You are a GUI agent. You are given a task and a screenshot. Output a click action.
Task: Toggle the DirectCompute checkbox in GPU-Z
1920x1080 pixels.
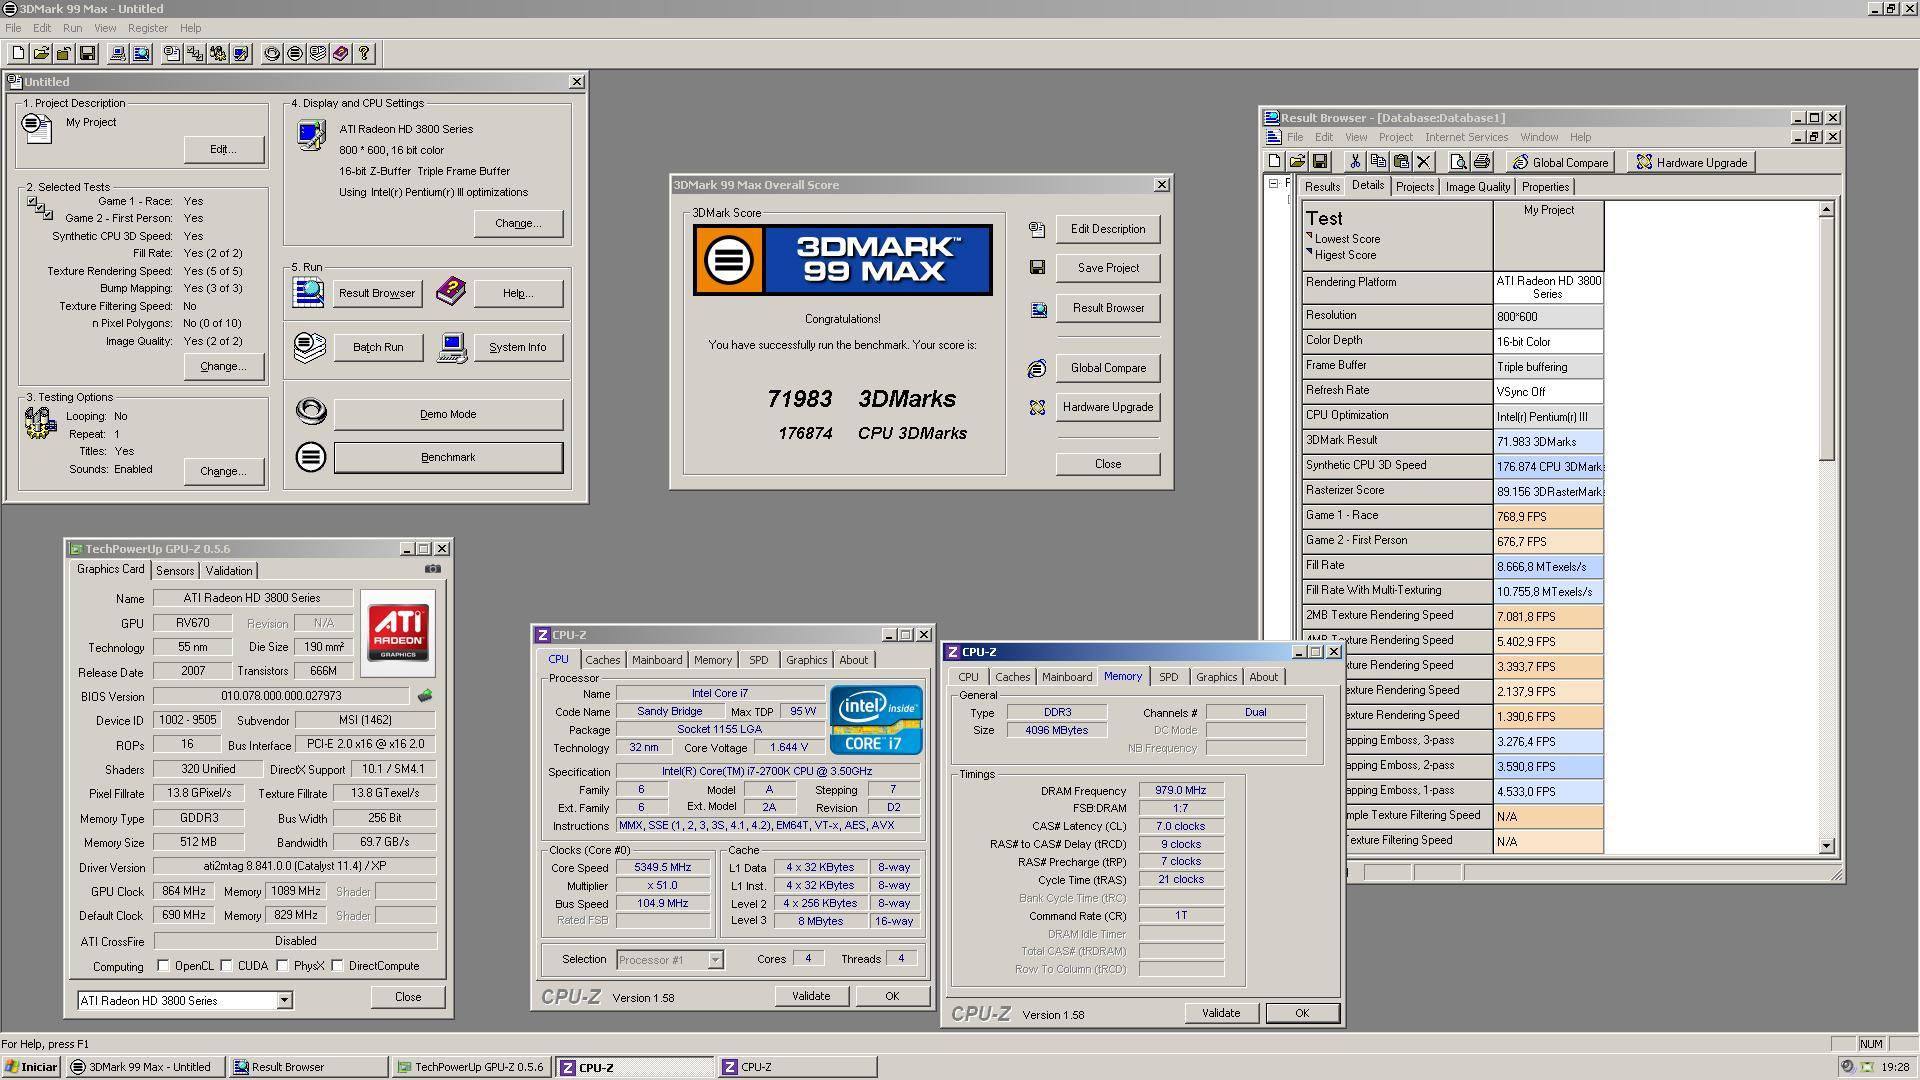tap(338, 966)
